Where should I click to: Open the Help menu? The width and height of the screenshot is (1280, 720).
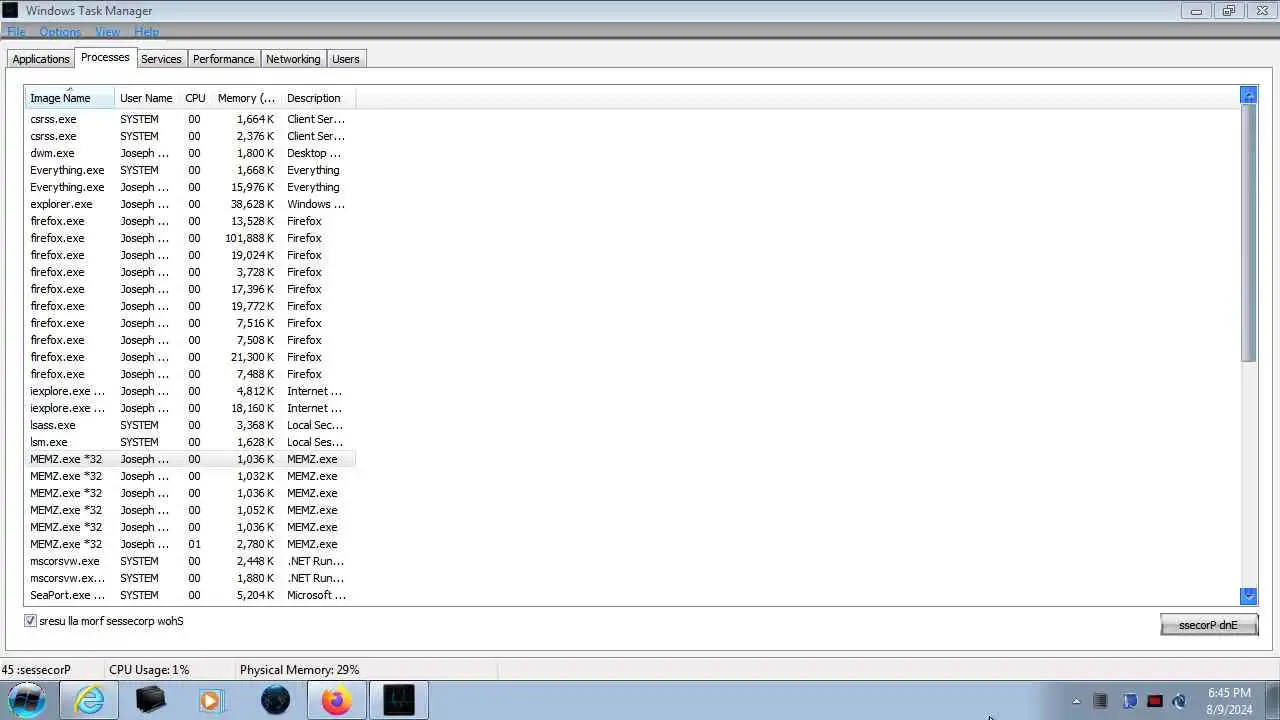(146, 32)
